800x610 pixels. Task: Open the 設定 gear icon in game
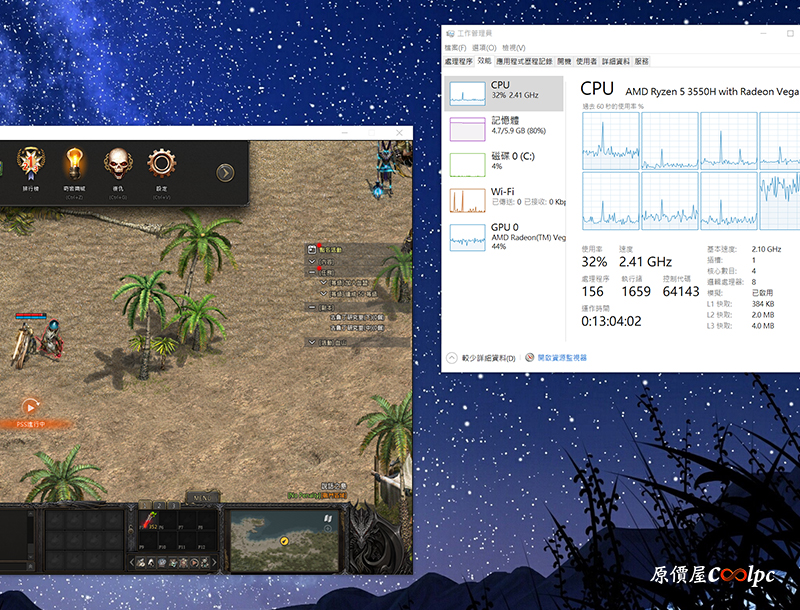click(162, 163)
